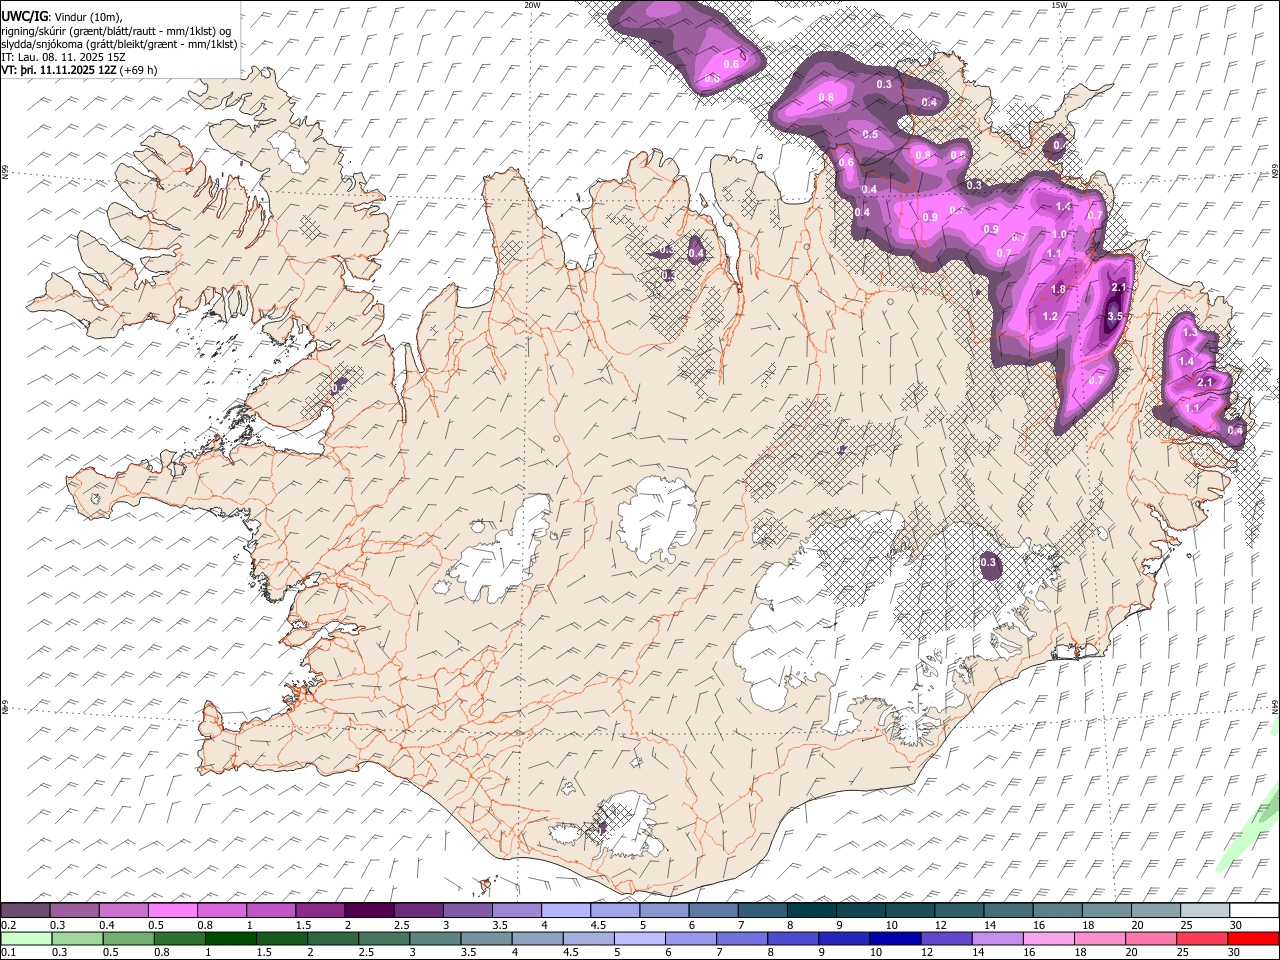This screenshot has width=1280, height=960.
Task: Click the 20W longitude label
Action: (x=533, y=5)
